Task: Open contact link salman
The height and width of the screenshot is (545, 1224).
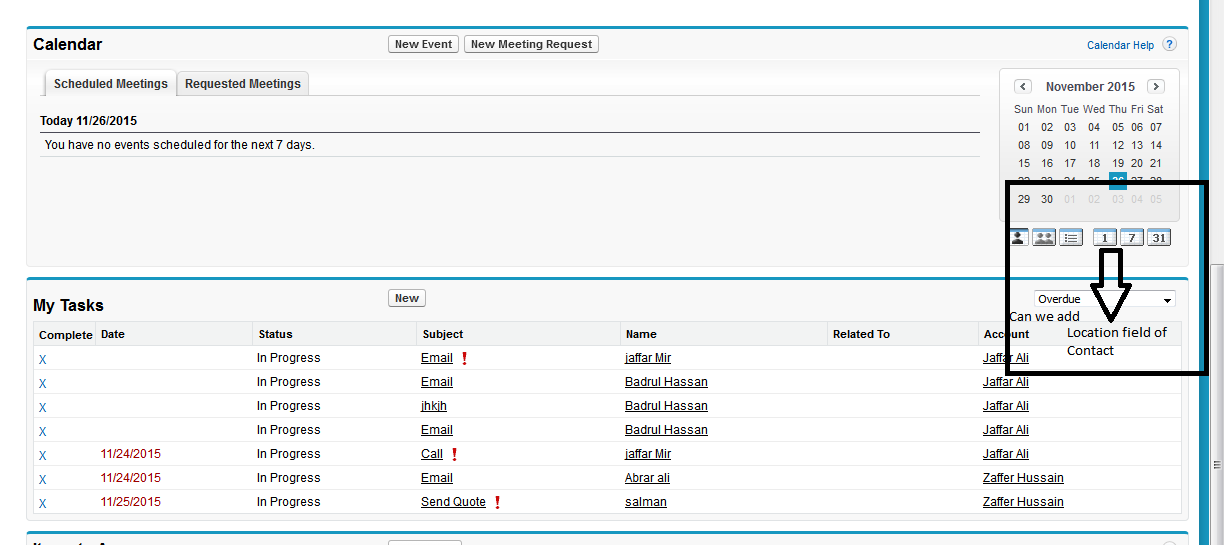Action: (645, 502)
